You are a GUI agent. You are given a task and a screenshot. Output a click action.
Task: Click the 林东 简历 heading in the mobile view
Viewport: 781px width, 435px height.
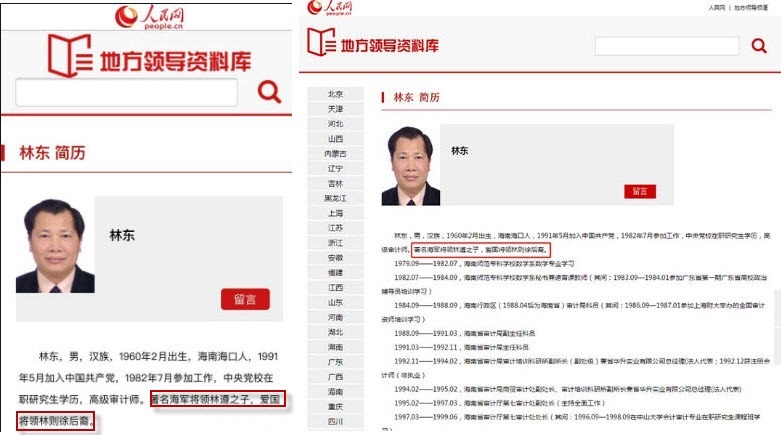pos(52,152)
